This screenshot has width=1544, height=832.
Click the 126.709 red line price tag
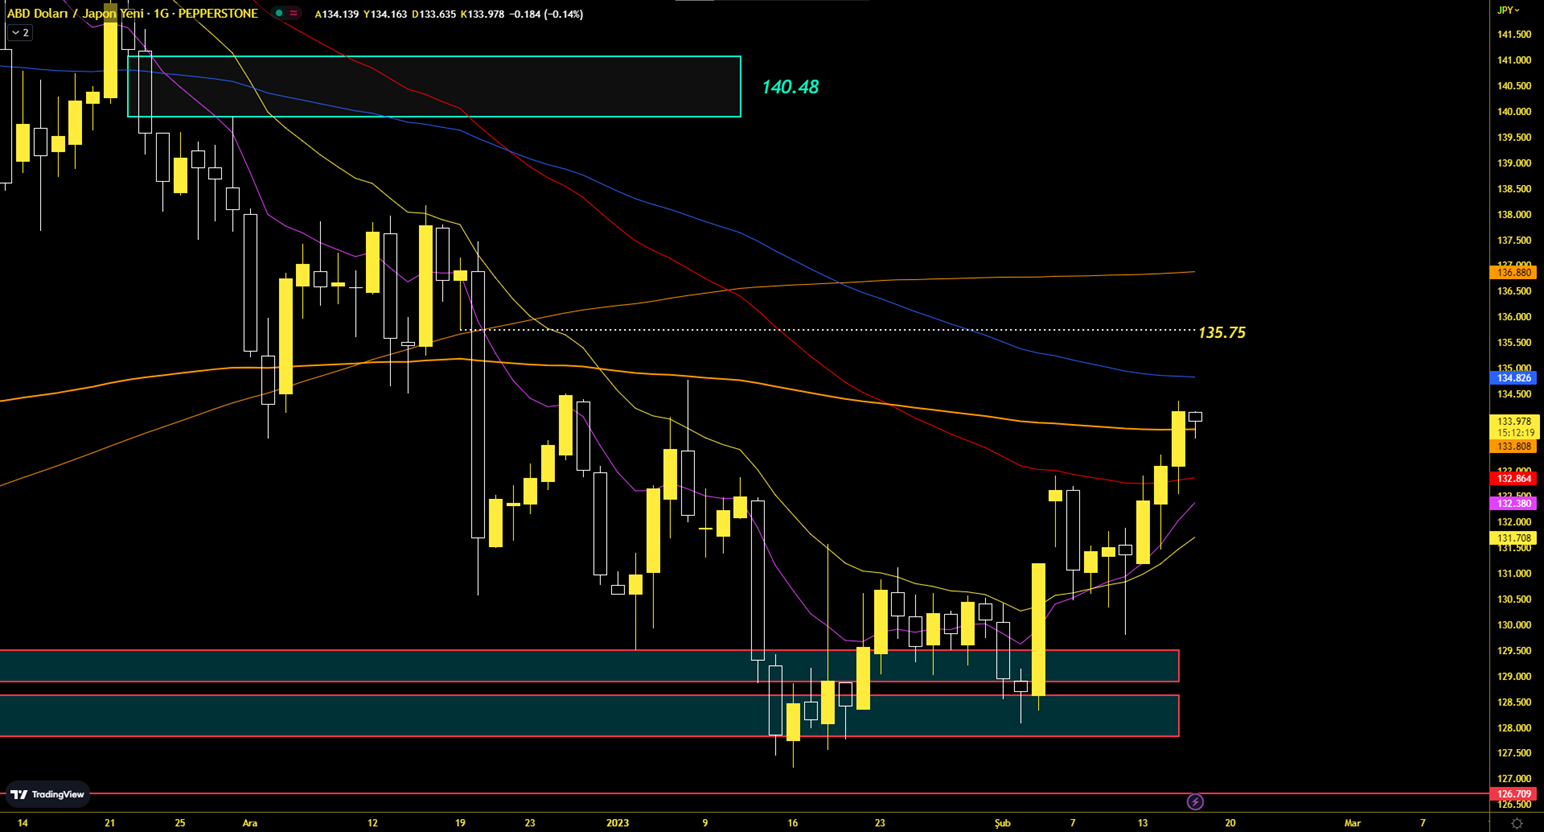point(1514,794)
